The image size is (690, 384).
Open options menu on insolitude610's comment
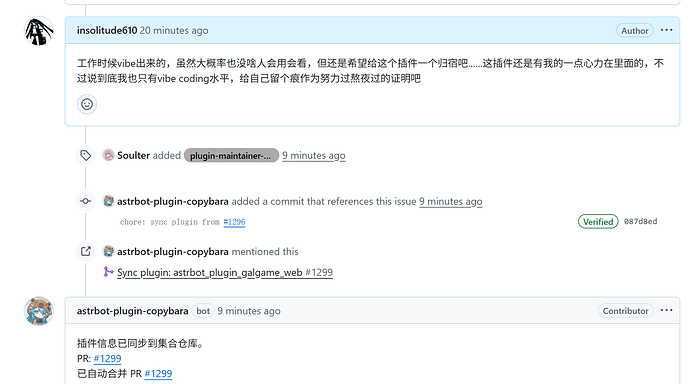point(666,30)
